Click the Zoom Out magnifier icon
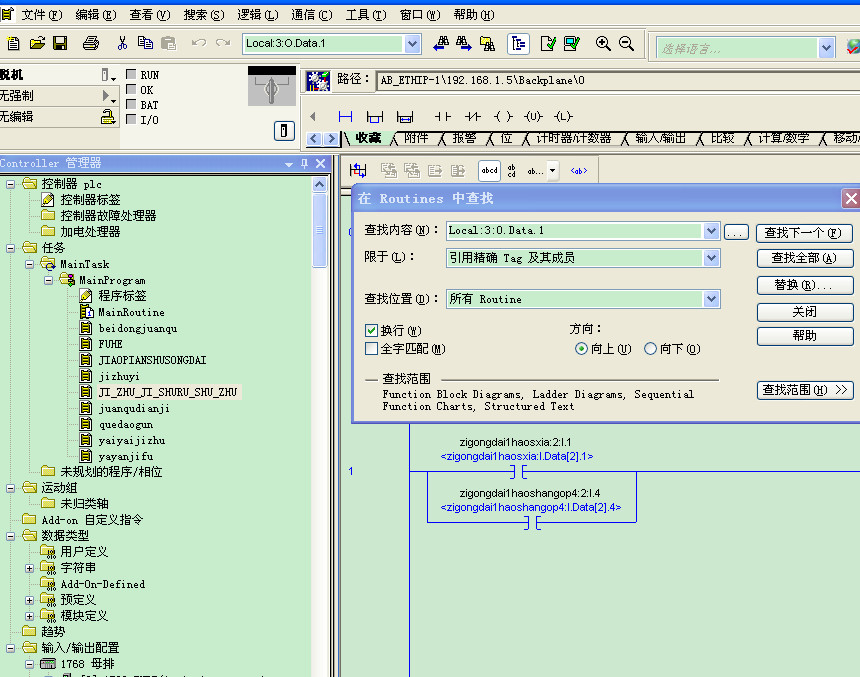The width and height of the screenshot is (860, 677). coord(627,44)
